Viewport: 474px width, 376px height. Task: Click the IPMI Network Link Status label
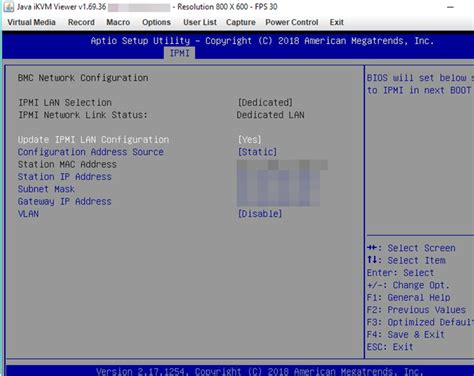(x=83, y=115)
